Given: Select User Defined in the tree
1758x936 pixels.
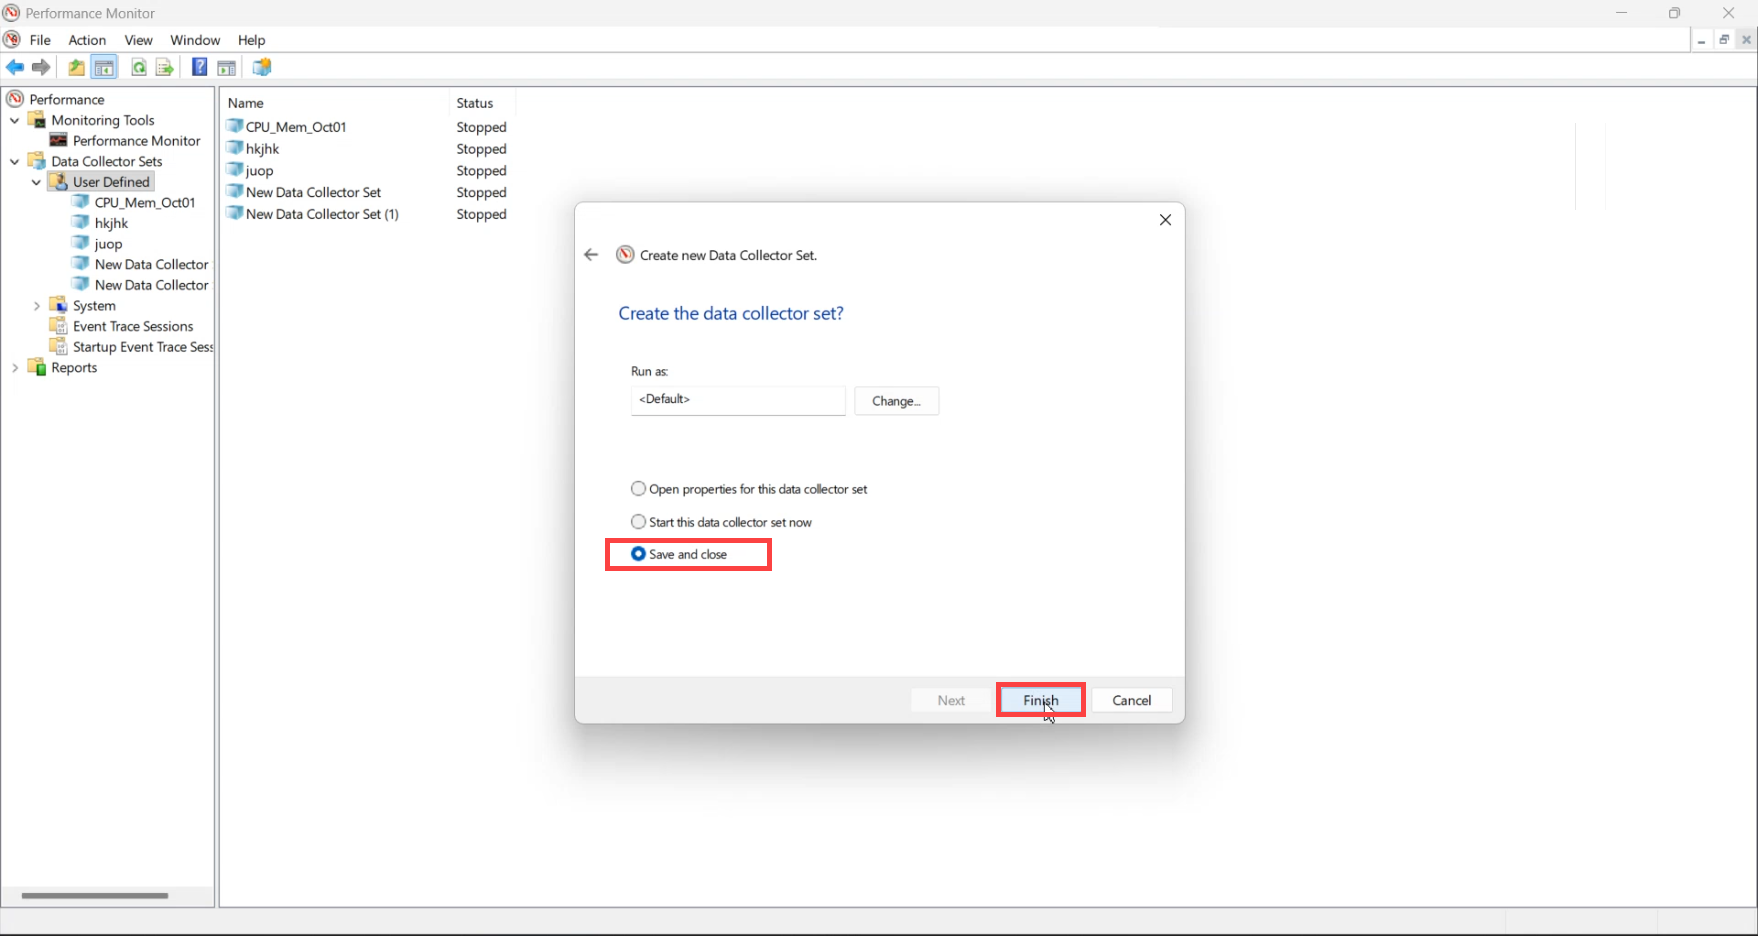Looking at the screenshot, I should pos(111,182).
